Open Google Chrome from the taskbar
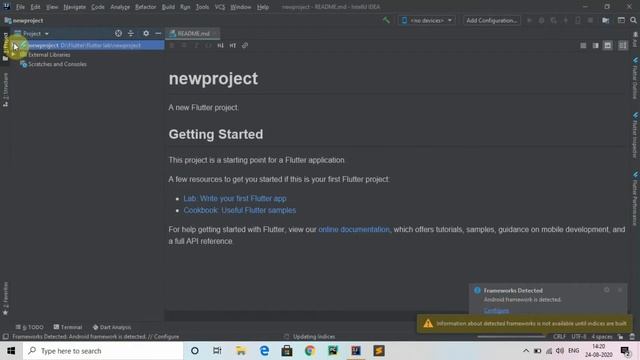640x360 pixels. click(x=310, y=351)
